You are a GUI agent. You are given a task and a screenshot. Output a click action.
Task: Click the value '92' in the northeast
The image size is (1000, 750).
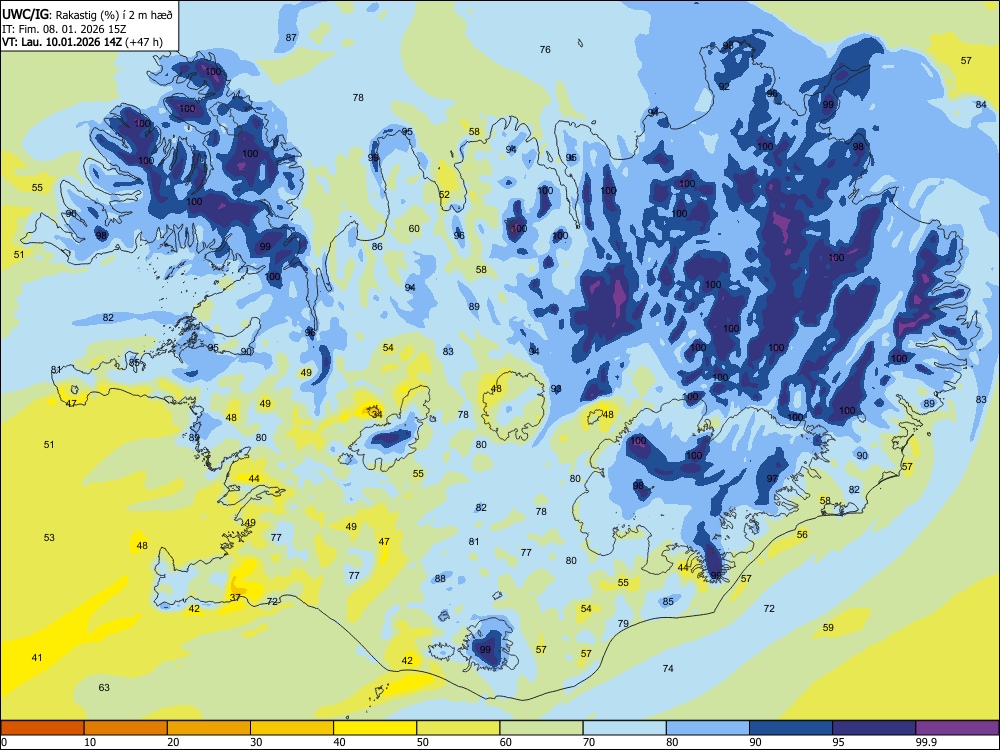tap(724, 87)
